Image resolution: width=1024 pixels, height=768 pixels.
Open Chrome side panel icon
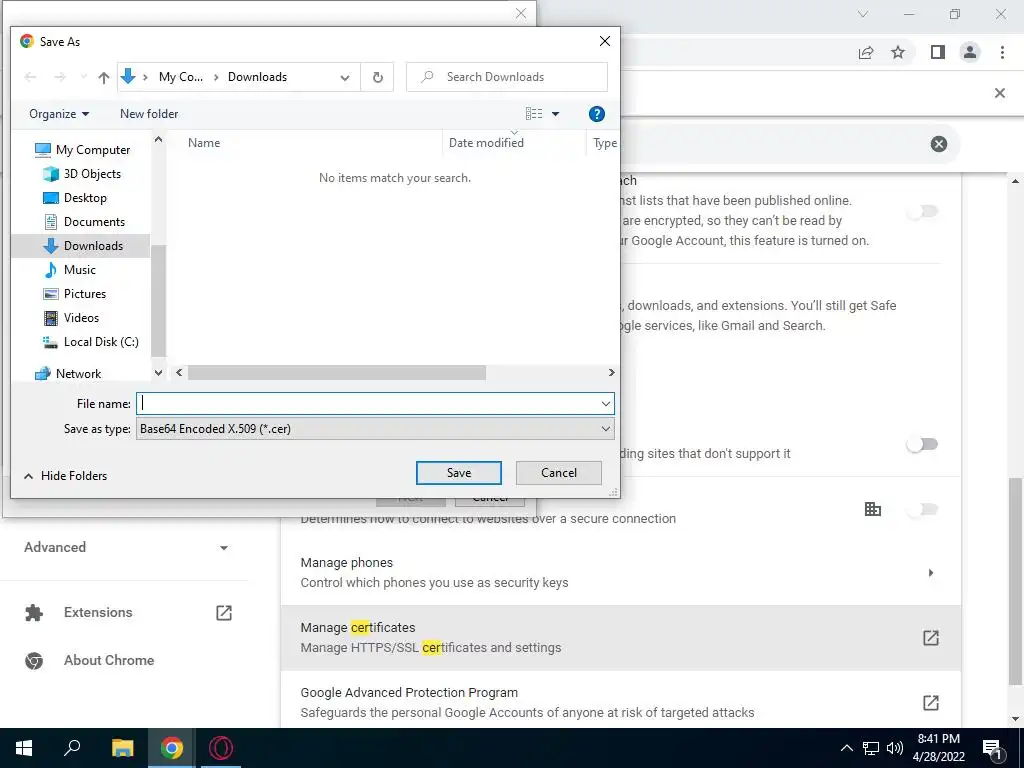pyautogui.click(x=937, y=52)
